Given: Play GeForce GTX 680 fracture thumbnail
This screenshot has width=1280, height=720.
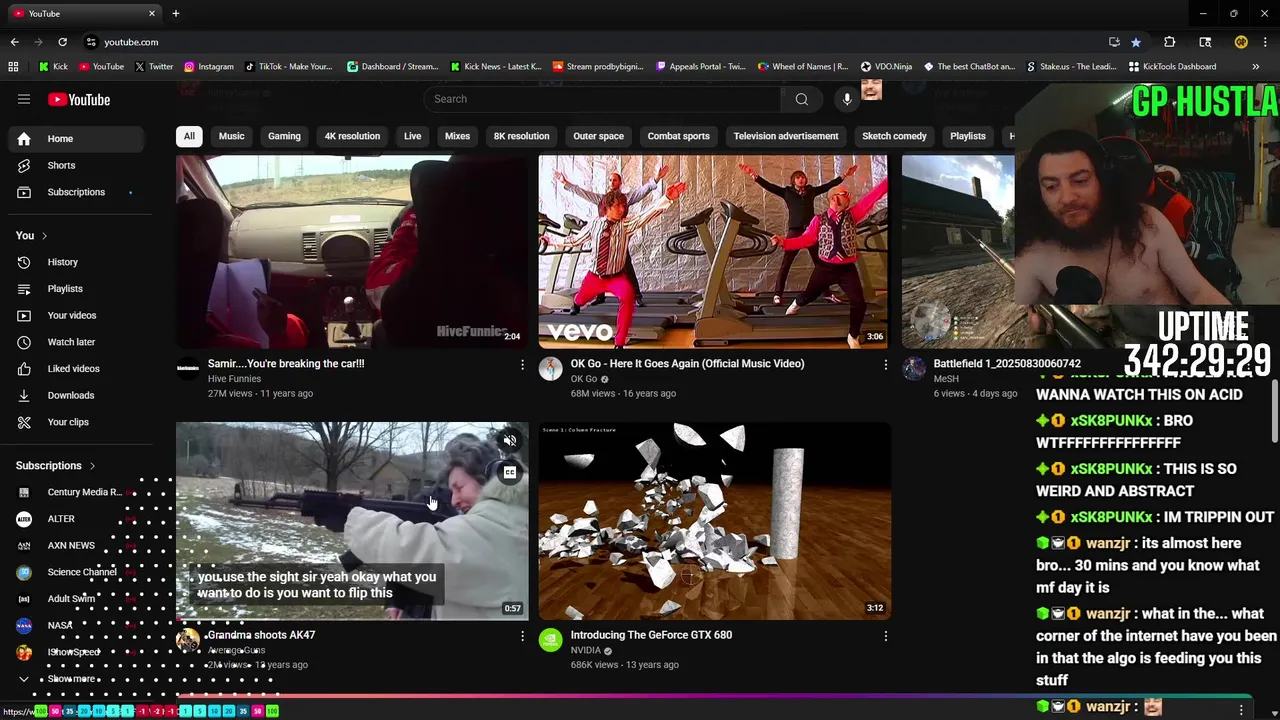Looking at the screenshot, I should pyautogui.click(x=714, y=521).
